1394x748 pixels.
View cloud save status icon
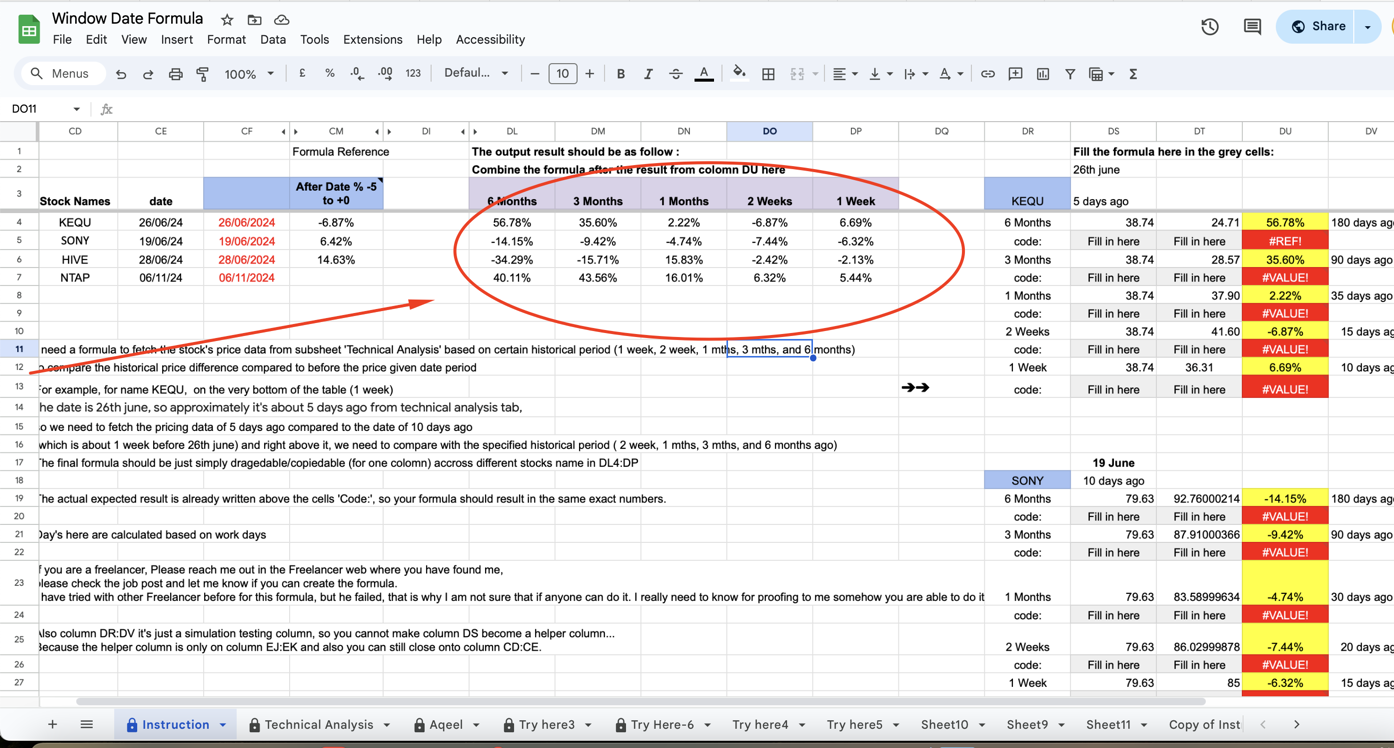click(x=282, y=20)
